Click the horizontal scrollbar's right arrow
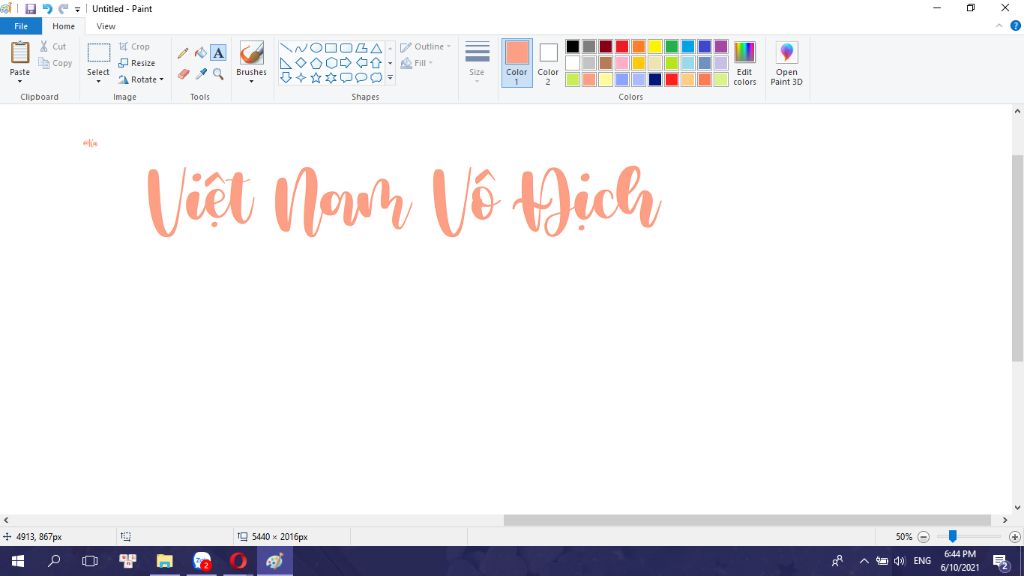This screenshot has height=576, width=1024. pos(1004,520)
